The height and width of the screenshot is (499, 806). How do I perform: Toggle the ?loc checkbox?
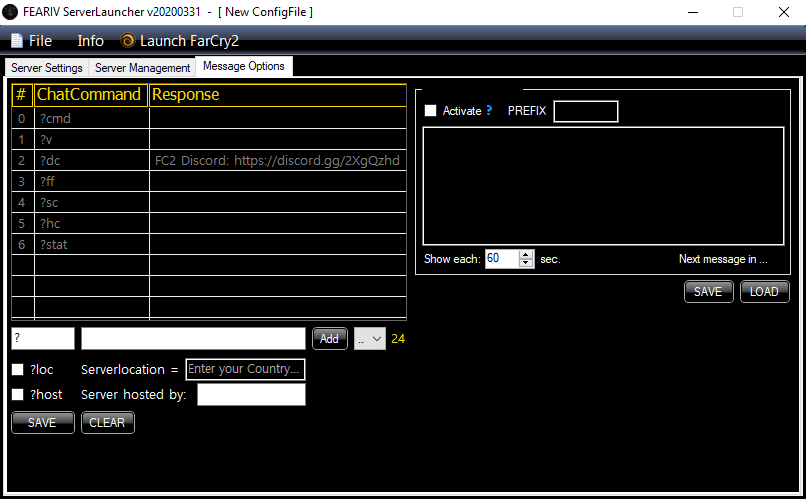click(18, 369)
